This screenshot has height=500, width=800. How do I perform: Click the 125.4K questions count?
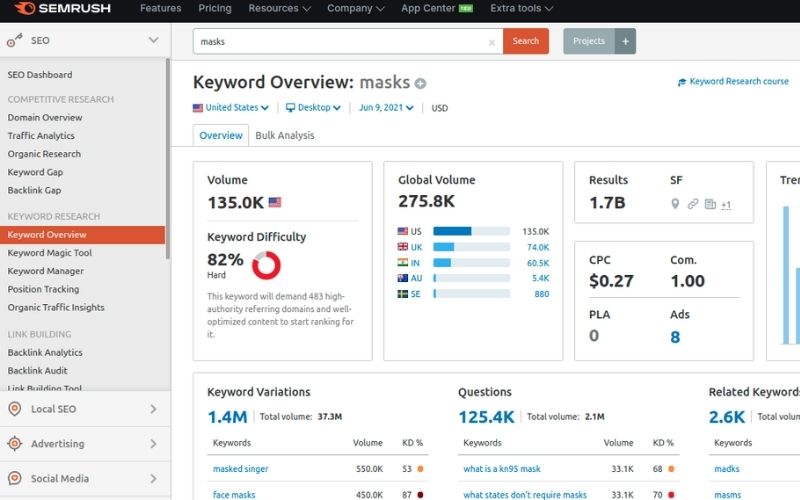tap(486, 417)
